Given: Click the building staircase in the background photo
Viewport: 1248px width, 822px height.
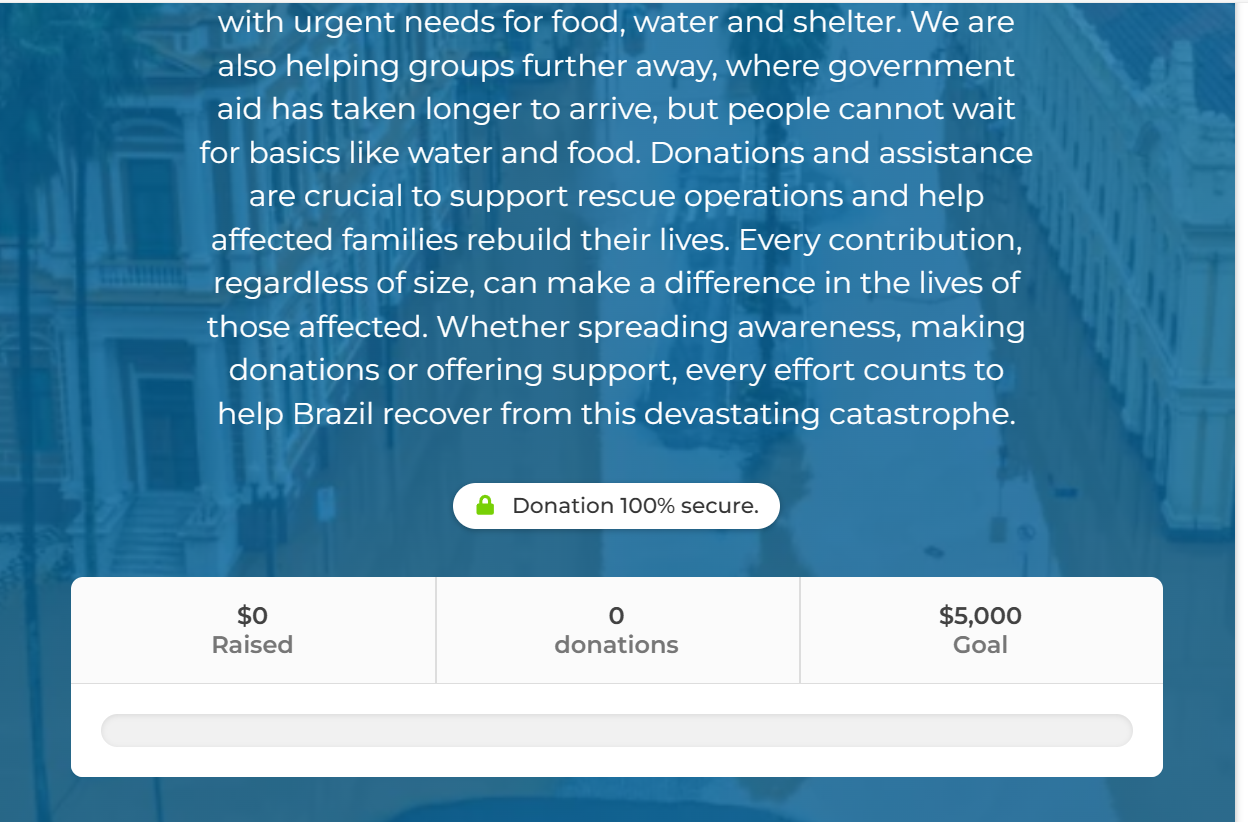Looking at the screenshot, I should point(150,530).
